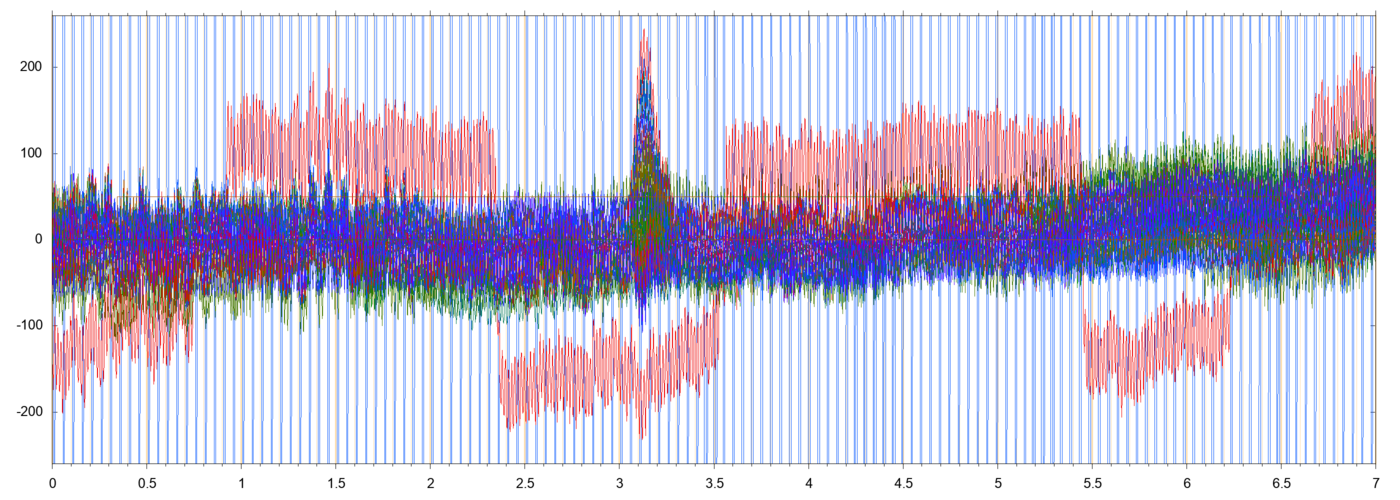Screen dimensions: 1400x500
Task: Click the x-axis tick label "5.5"
Action: [x=1092, y=482]
